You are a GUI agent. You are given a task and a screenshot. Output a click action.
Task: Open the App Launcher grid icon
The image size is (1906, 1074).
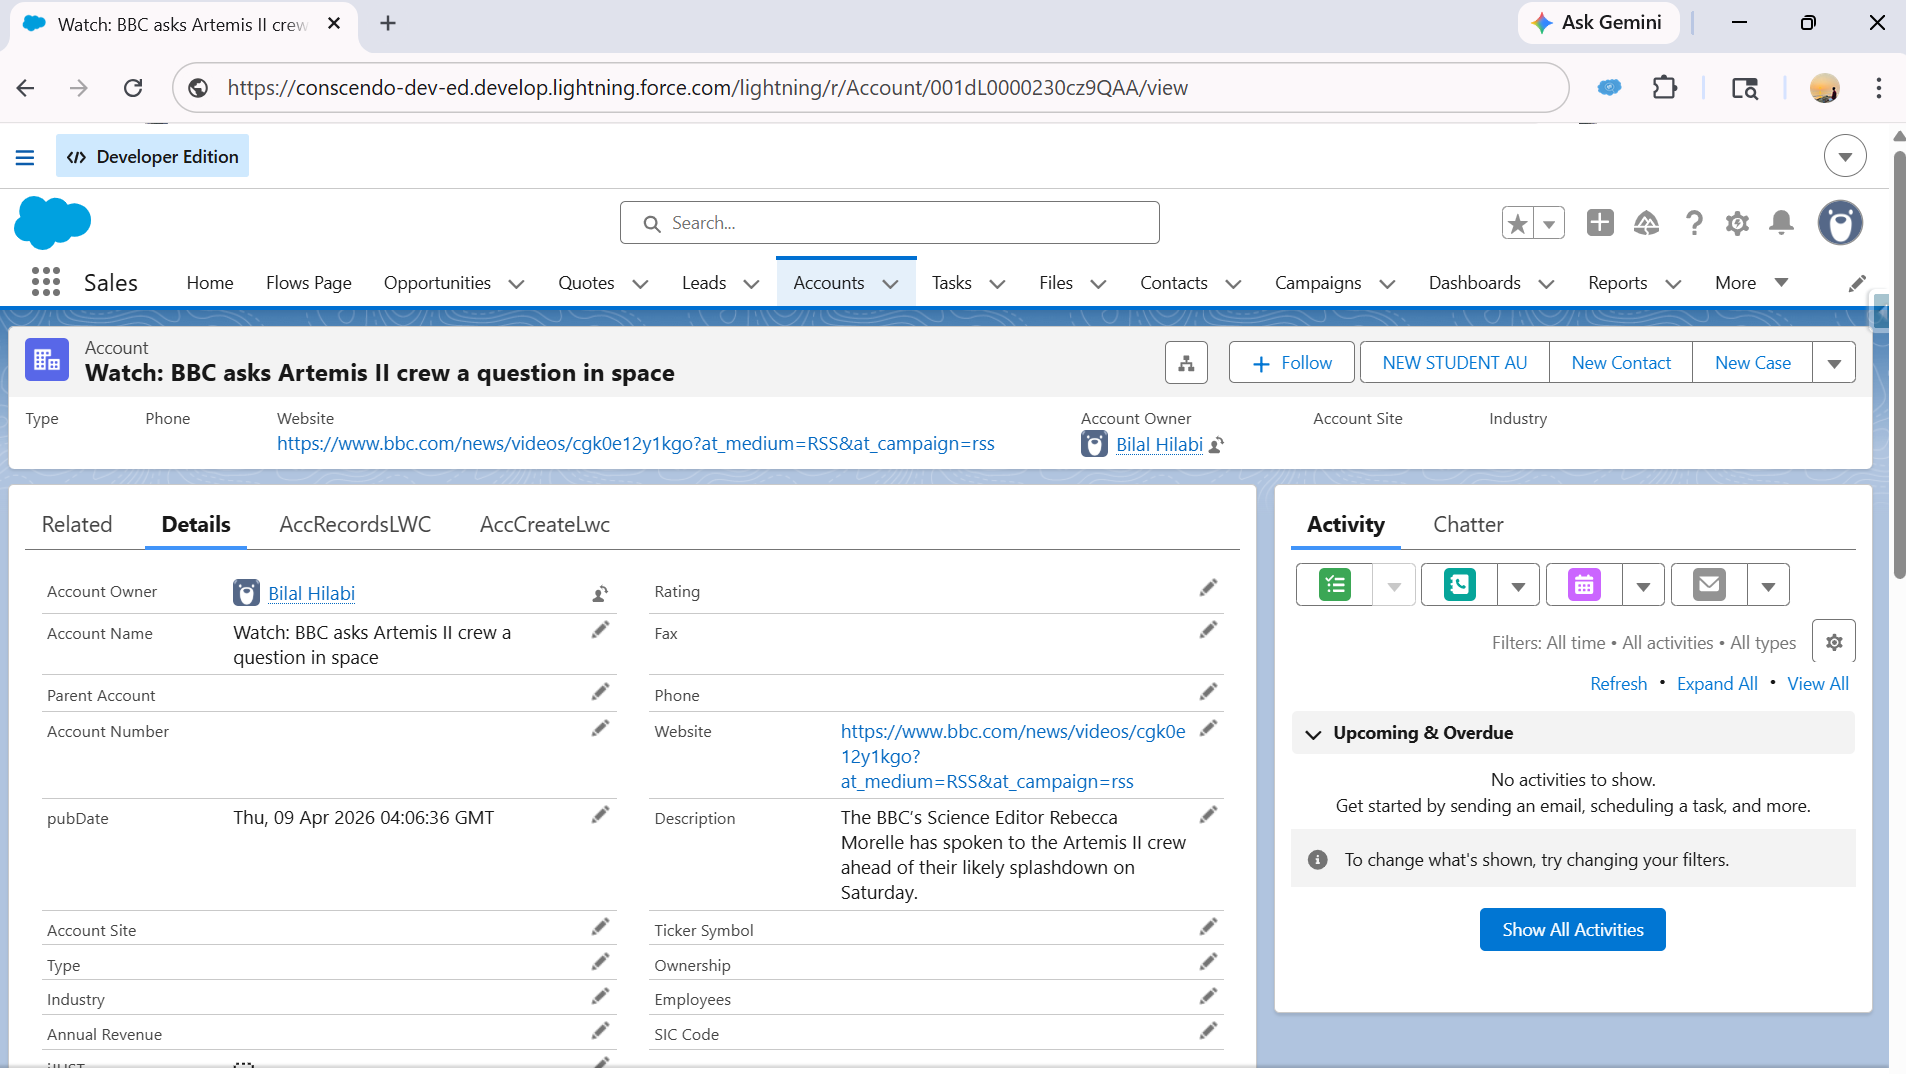coord(46,282)
